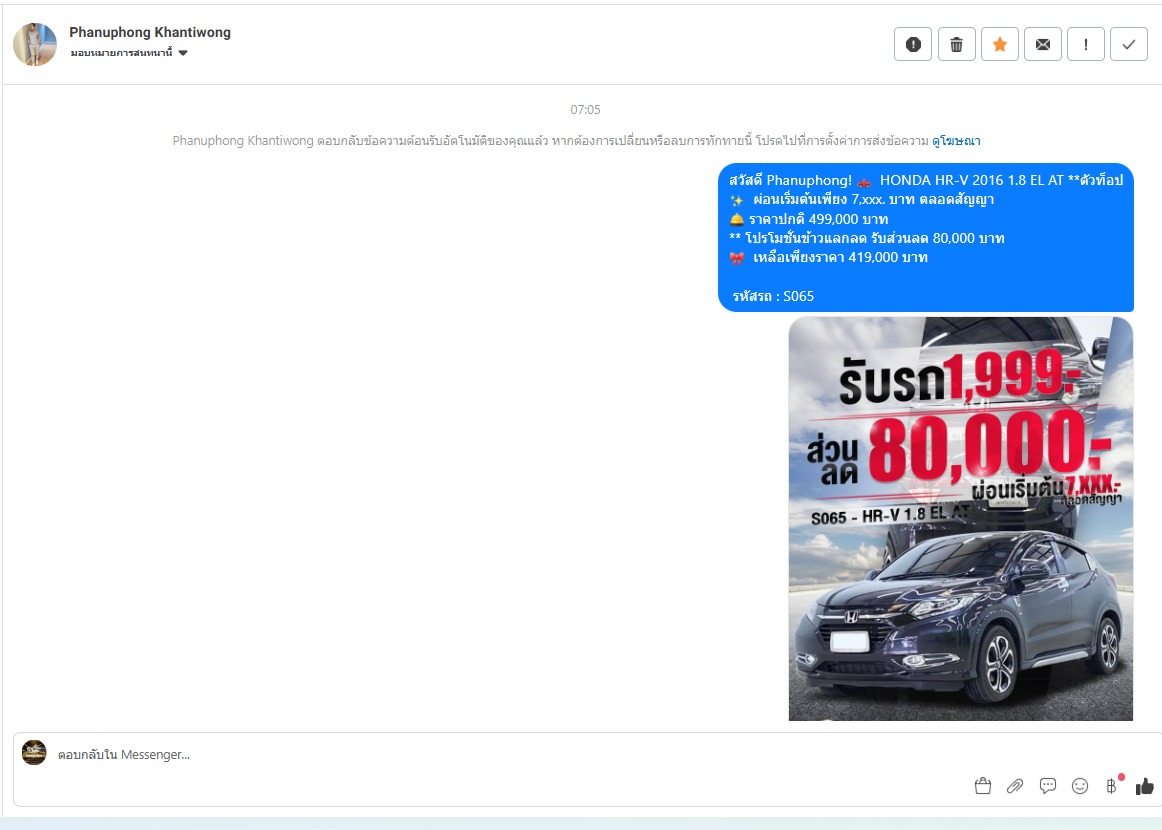Open the assign conversation dropdown arrow

183,53
